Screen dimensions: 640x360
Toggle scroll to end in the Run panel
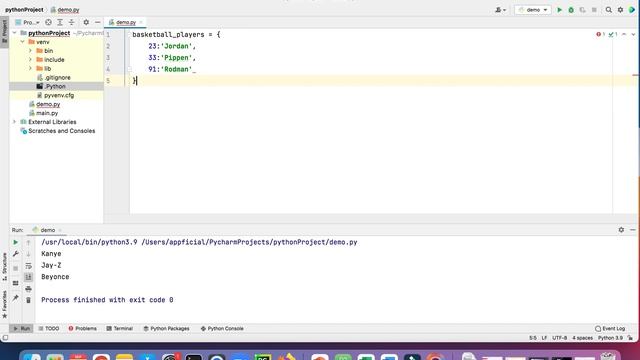point(28,277)
